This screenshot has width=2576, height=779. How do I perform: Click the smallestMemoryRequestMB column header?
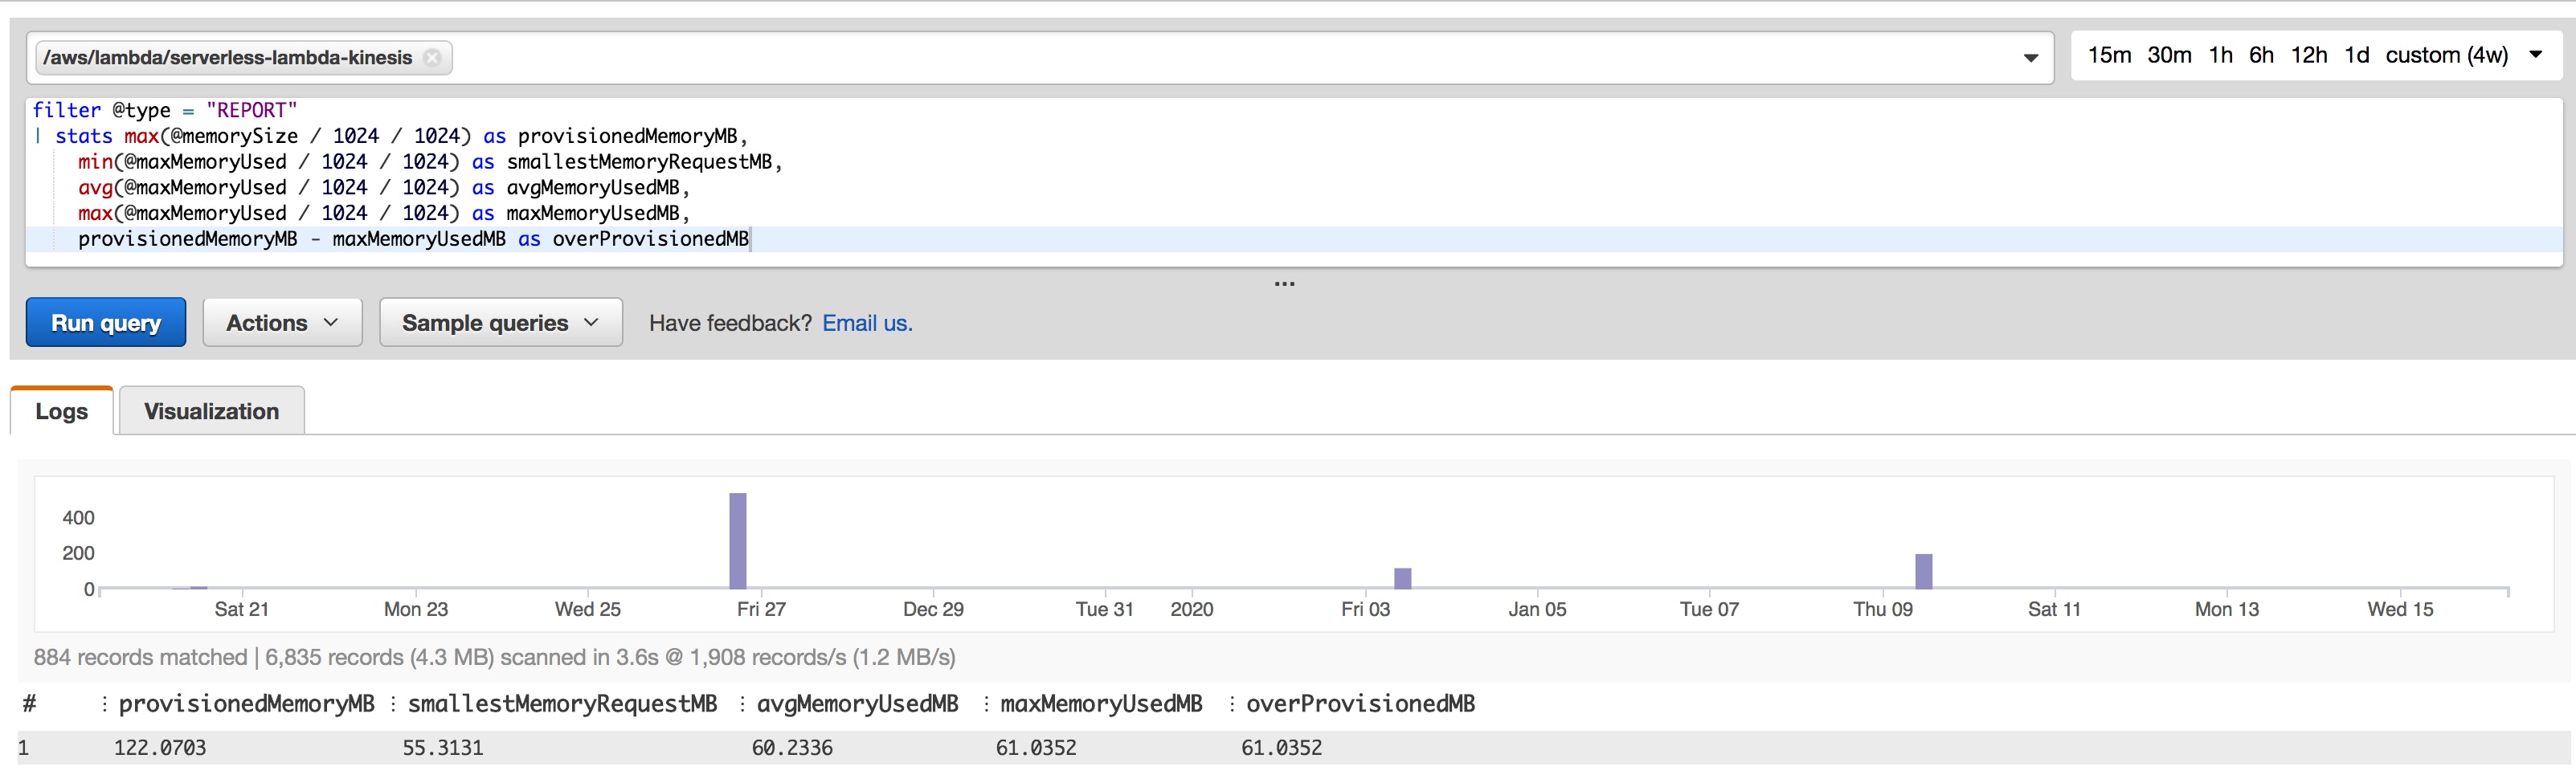[x=562, y=704]
